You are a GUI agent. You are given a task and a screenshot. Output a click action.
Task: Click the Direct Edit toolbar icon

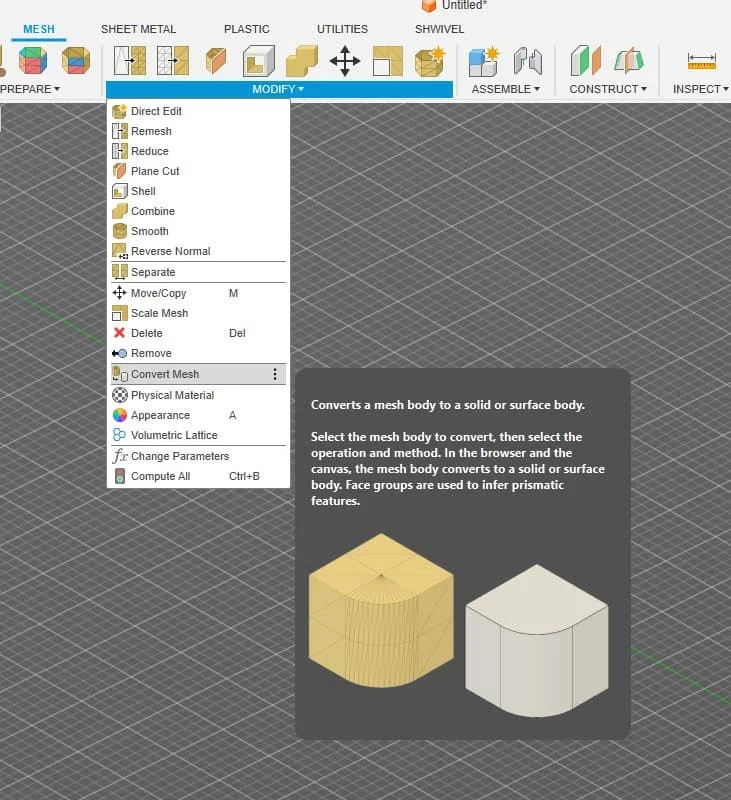tap(430, 61)
